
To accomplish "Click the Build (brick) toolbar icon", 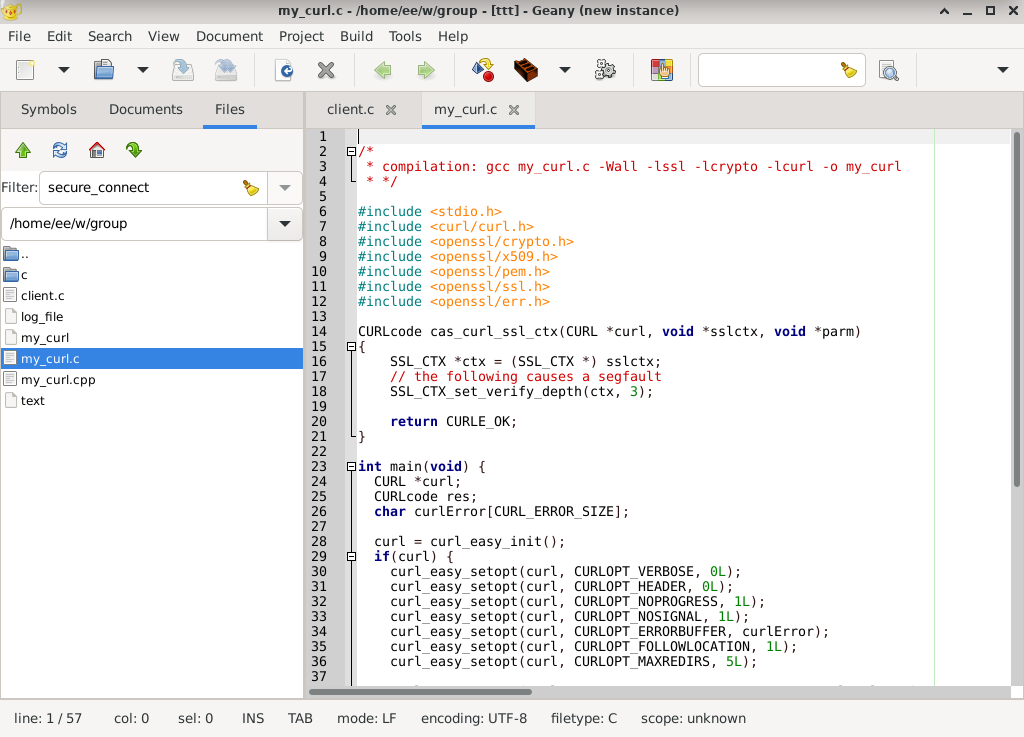I will (x=526, y=70).
